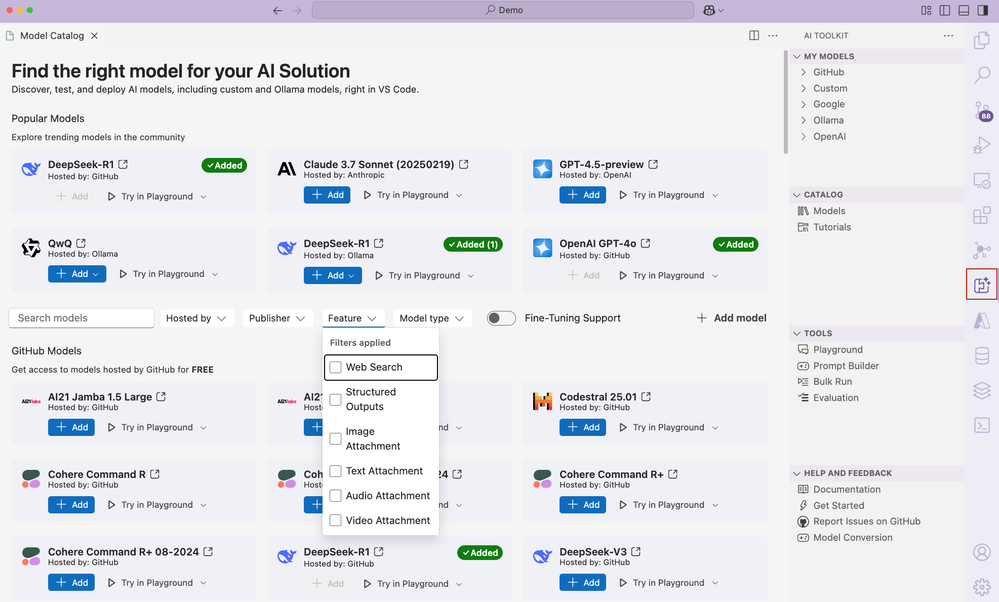The width and height of the screenshot is (999, 602).
Task: Open Bulk Run under Tools
Action: point(832,382)
